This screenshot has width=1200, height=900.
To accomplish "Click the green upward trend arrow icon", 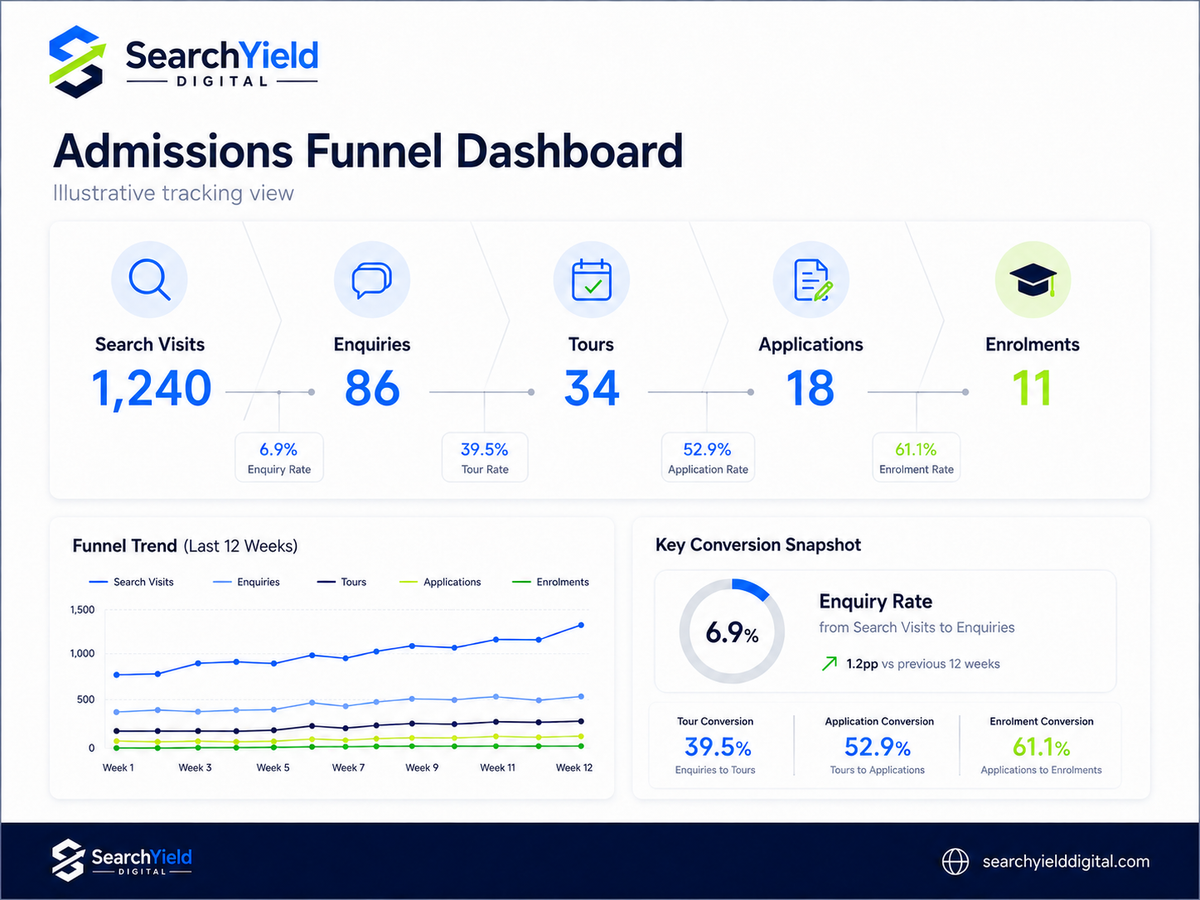I will [x=829, y=664].
